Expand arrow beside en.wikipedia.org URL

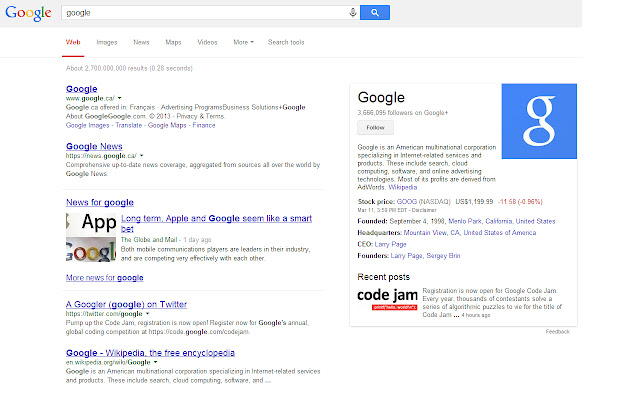[156, 362]
